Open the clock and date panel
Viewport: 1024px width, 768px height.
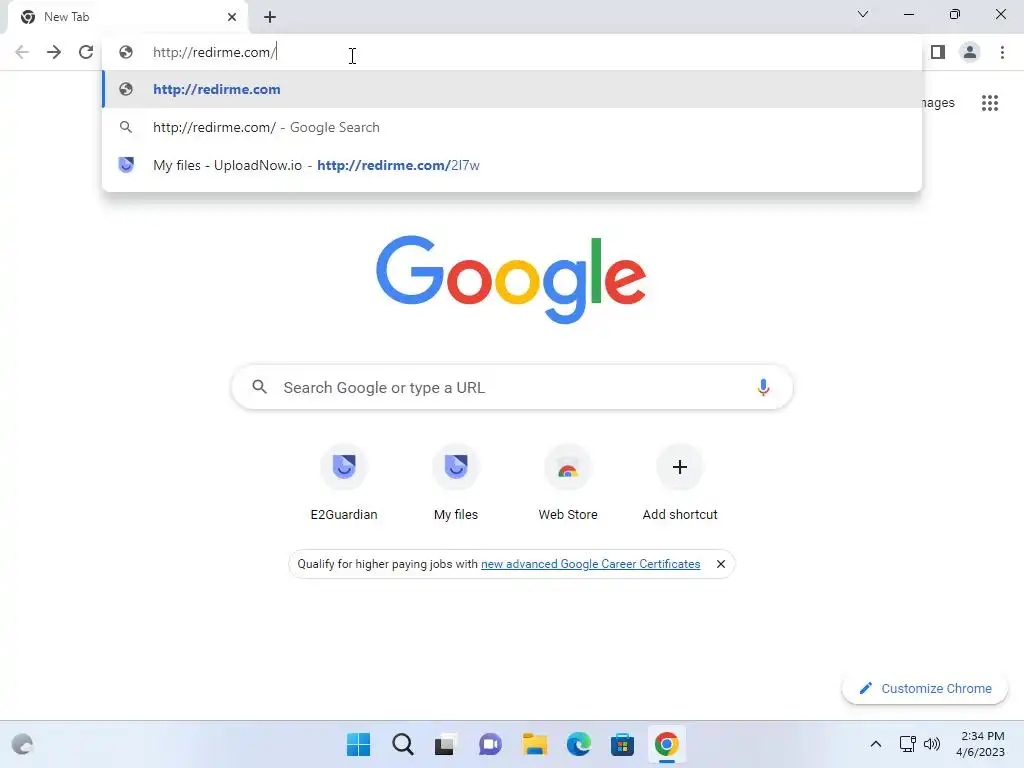coord(980,744)
